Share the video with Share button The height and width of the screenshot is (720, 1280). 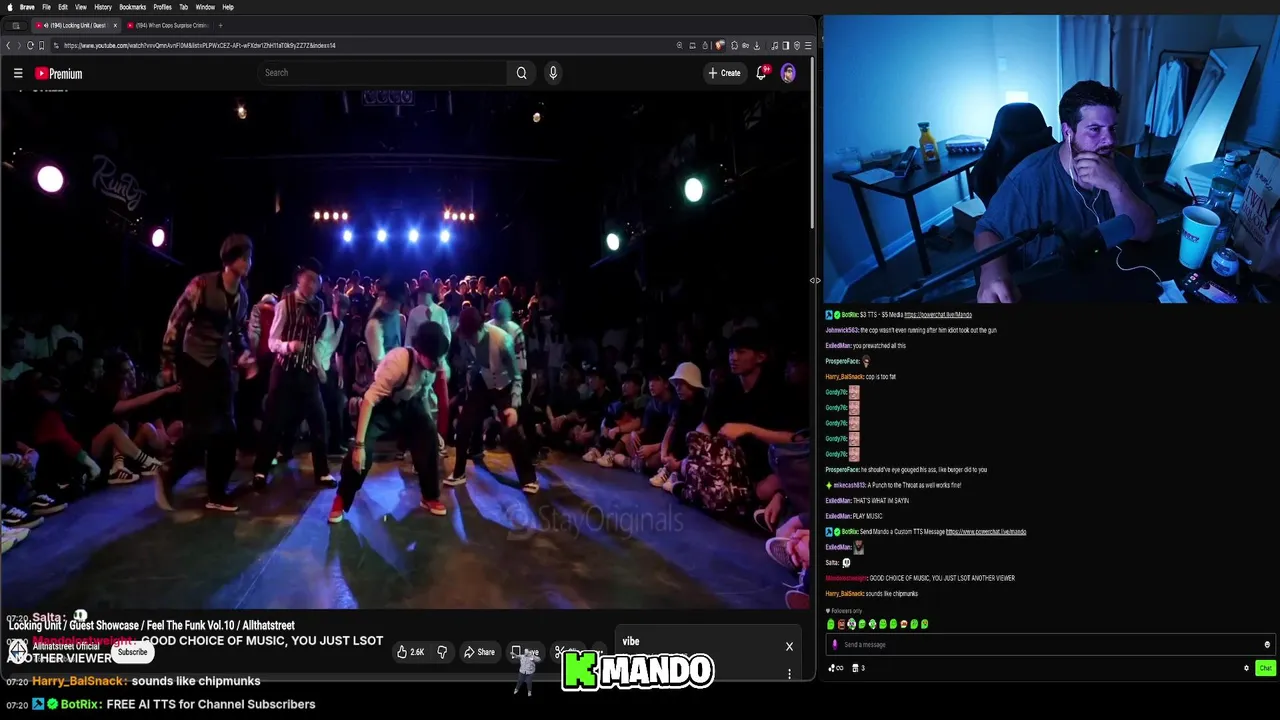479,652
